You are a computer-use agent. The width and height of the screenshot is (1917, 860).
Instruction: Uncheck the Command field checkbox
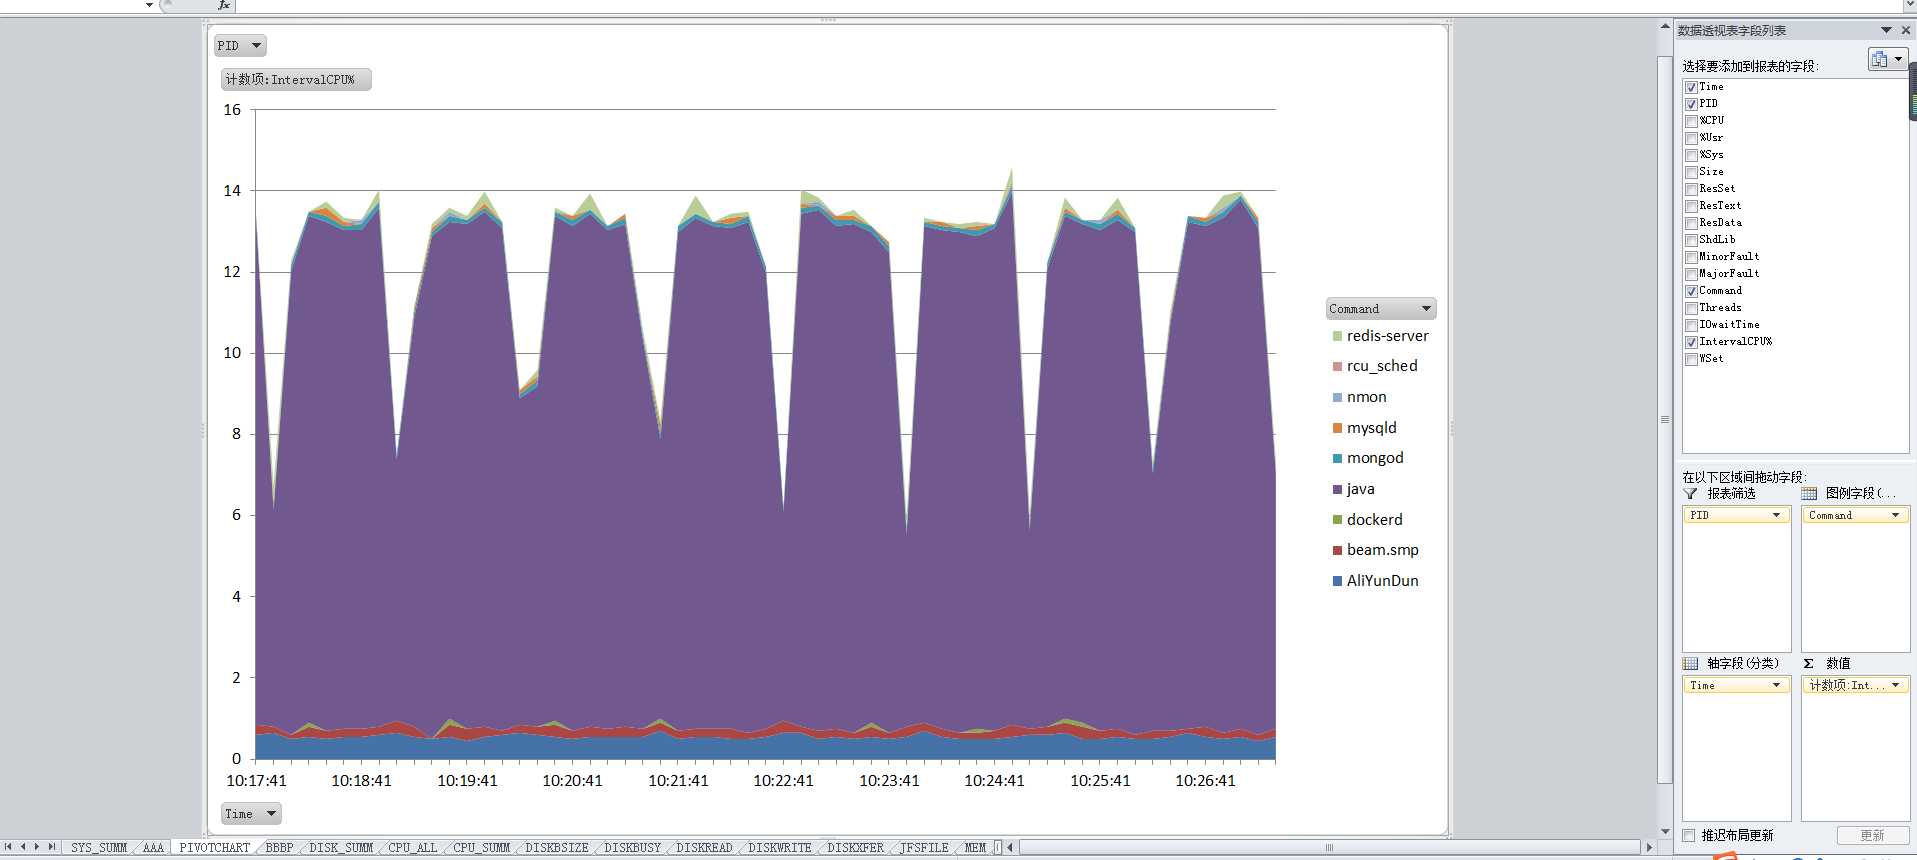(1691, 291)
